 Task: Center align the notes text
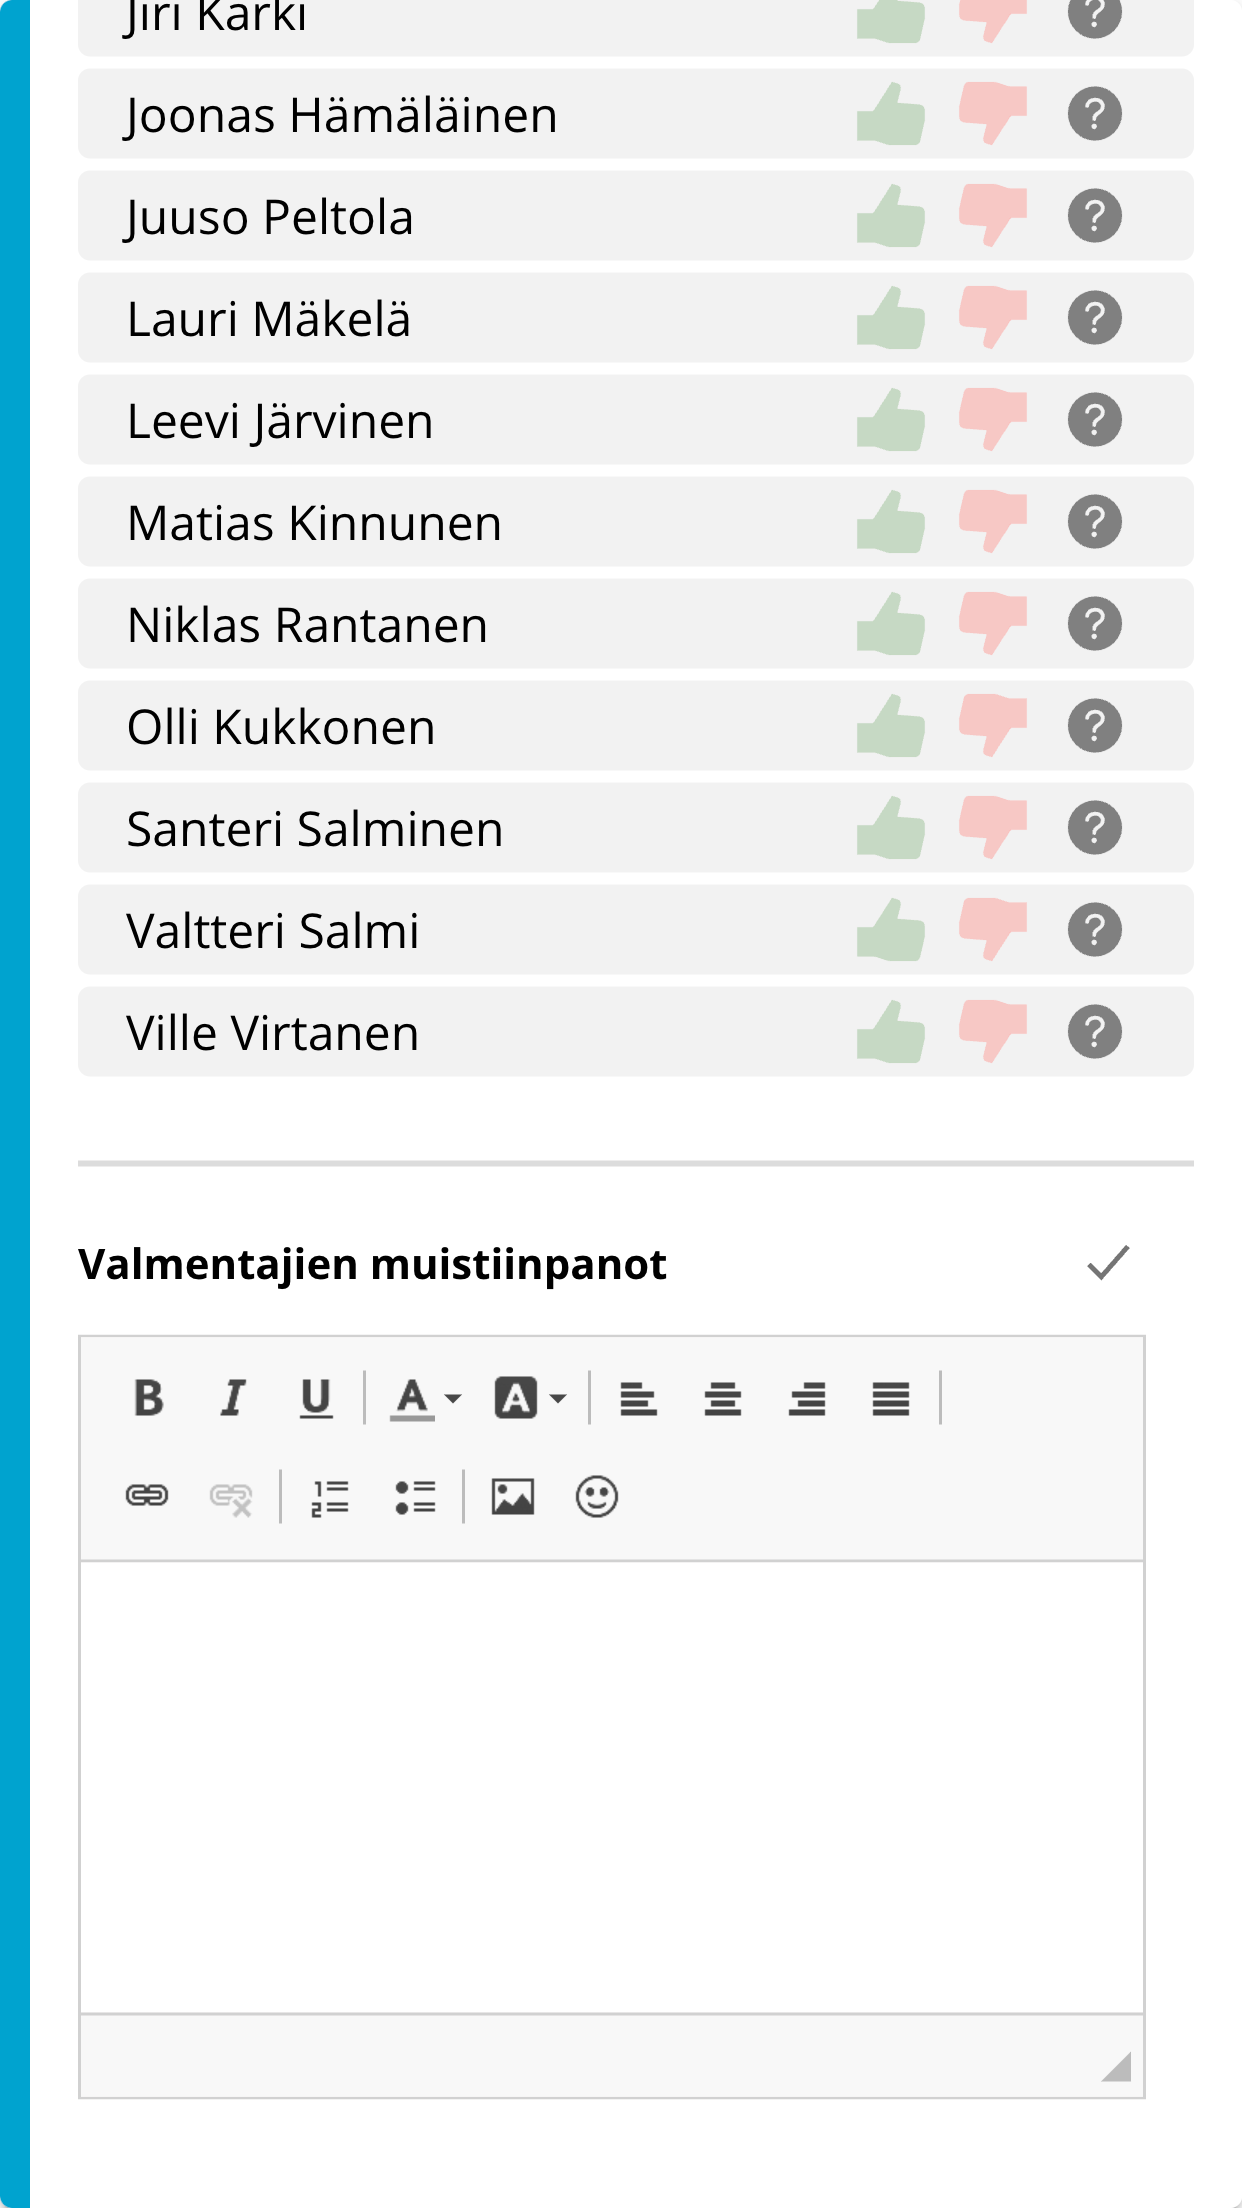[x=722, y=1398]
